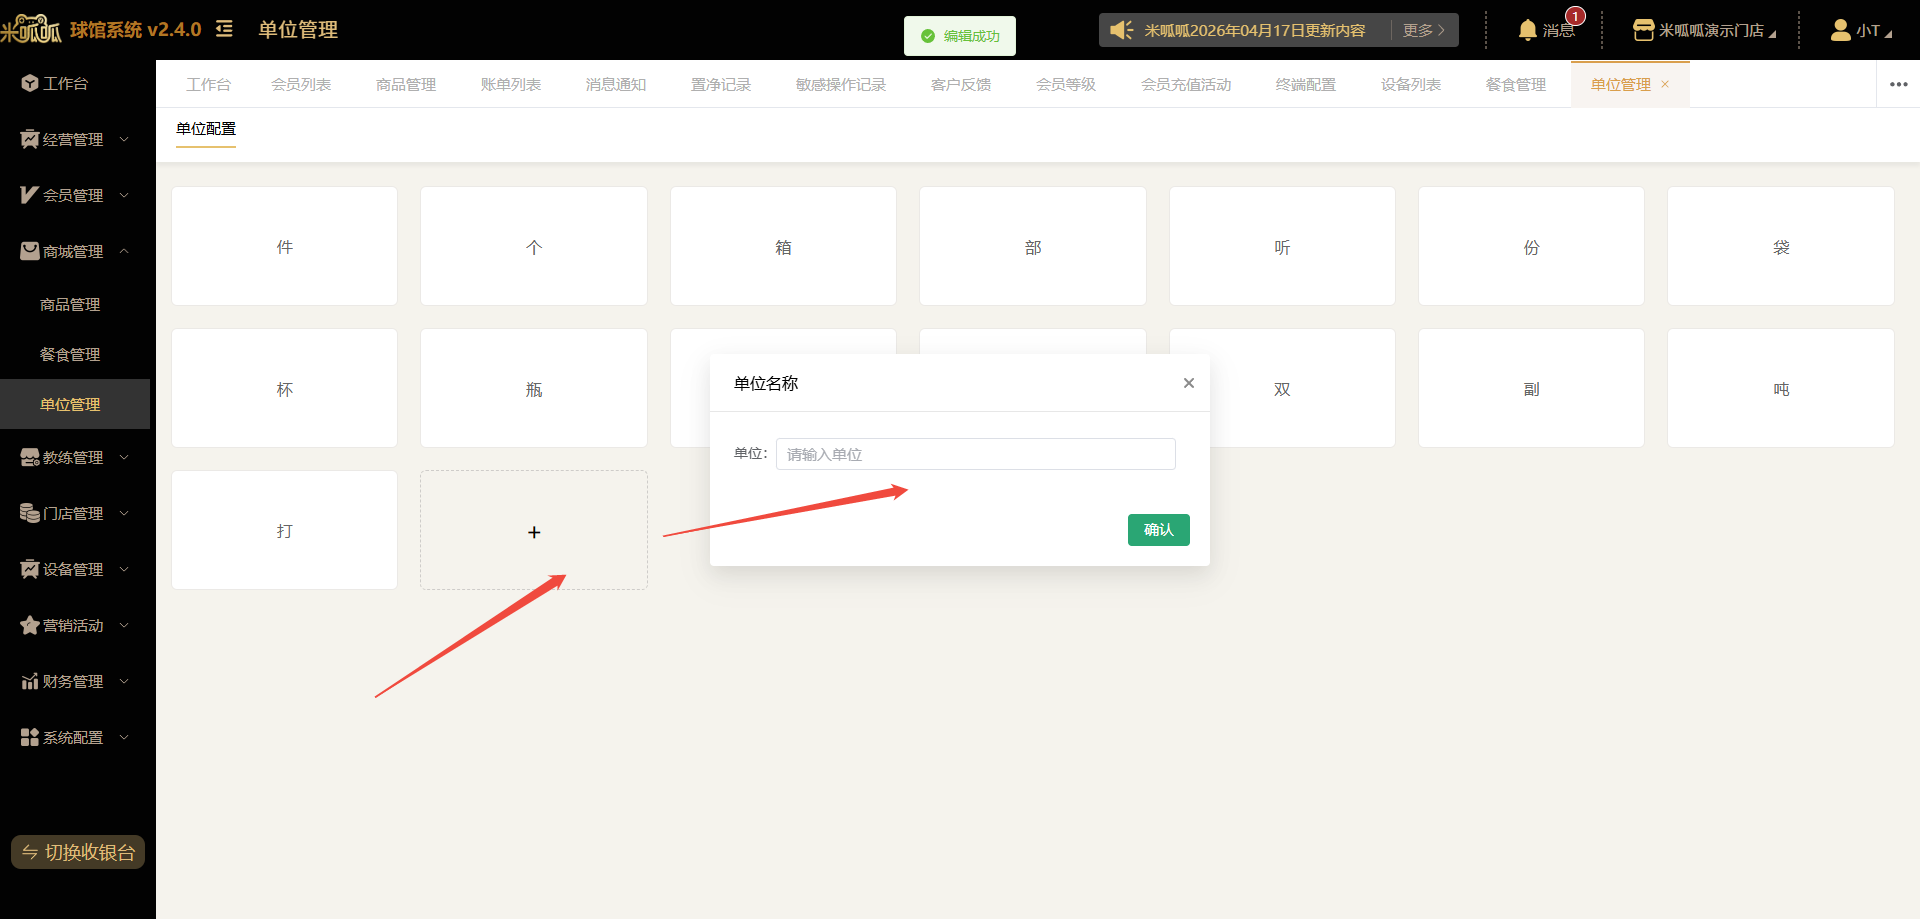The height and width of the screenshot is (919, 1920).
Task: Open 餐食管理 in the sidebar
Action: [70, 355]
